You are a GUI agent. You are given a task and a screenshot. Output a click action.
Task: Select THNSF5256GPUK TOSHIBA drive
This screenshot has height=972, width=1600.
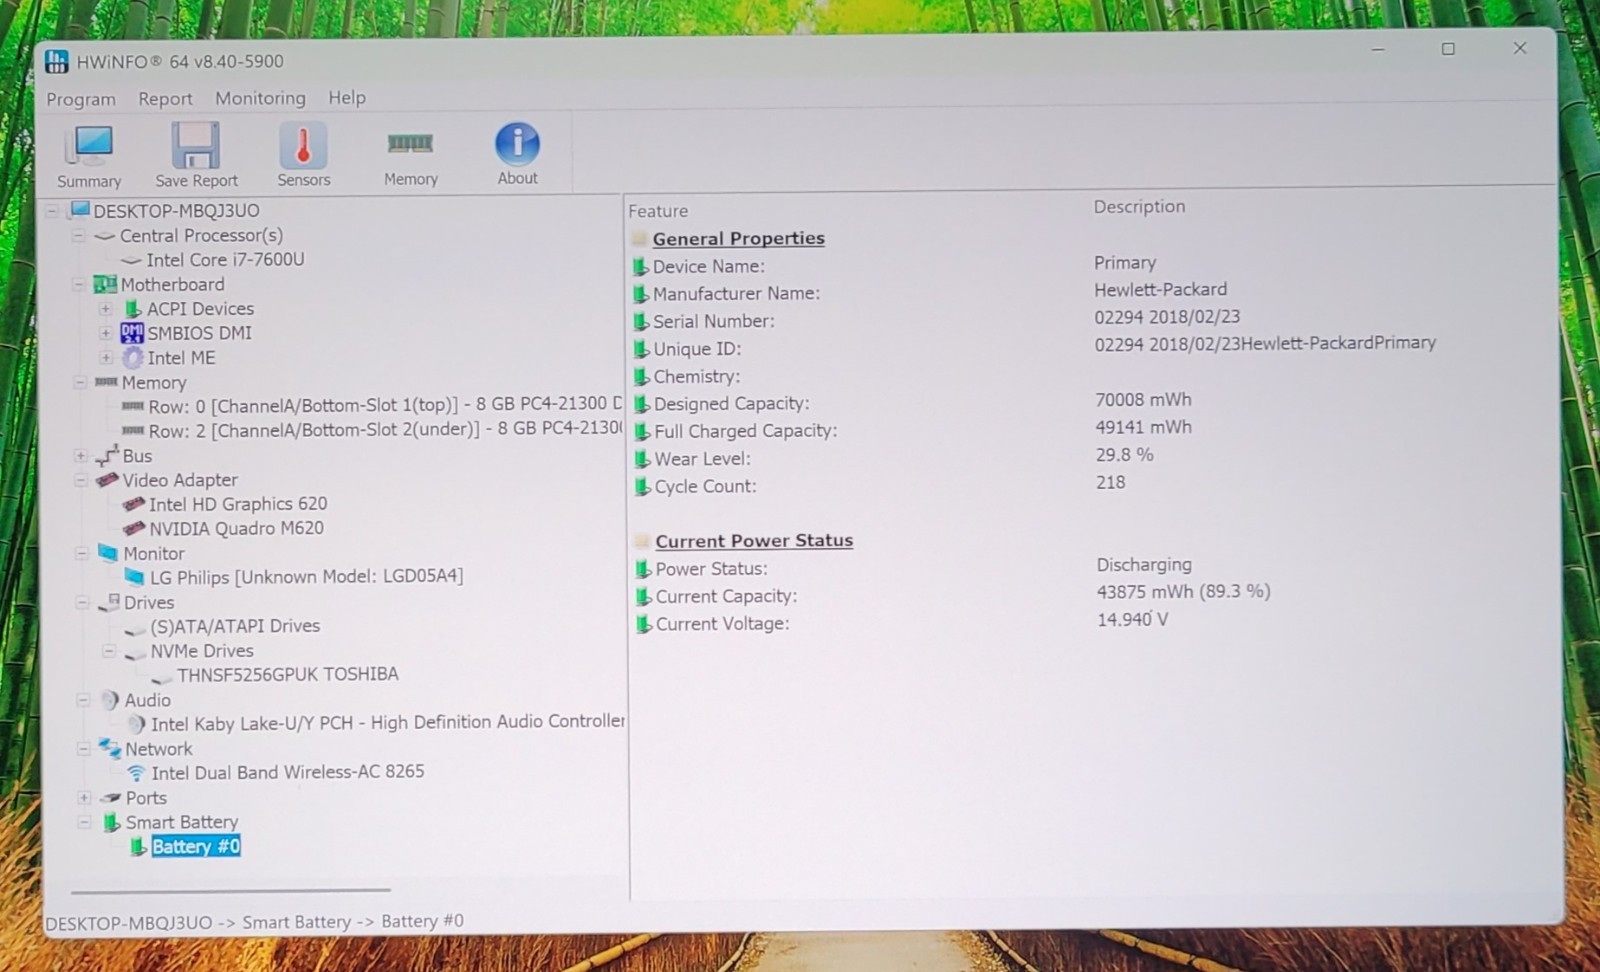coord(288,674)
